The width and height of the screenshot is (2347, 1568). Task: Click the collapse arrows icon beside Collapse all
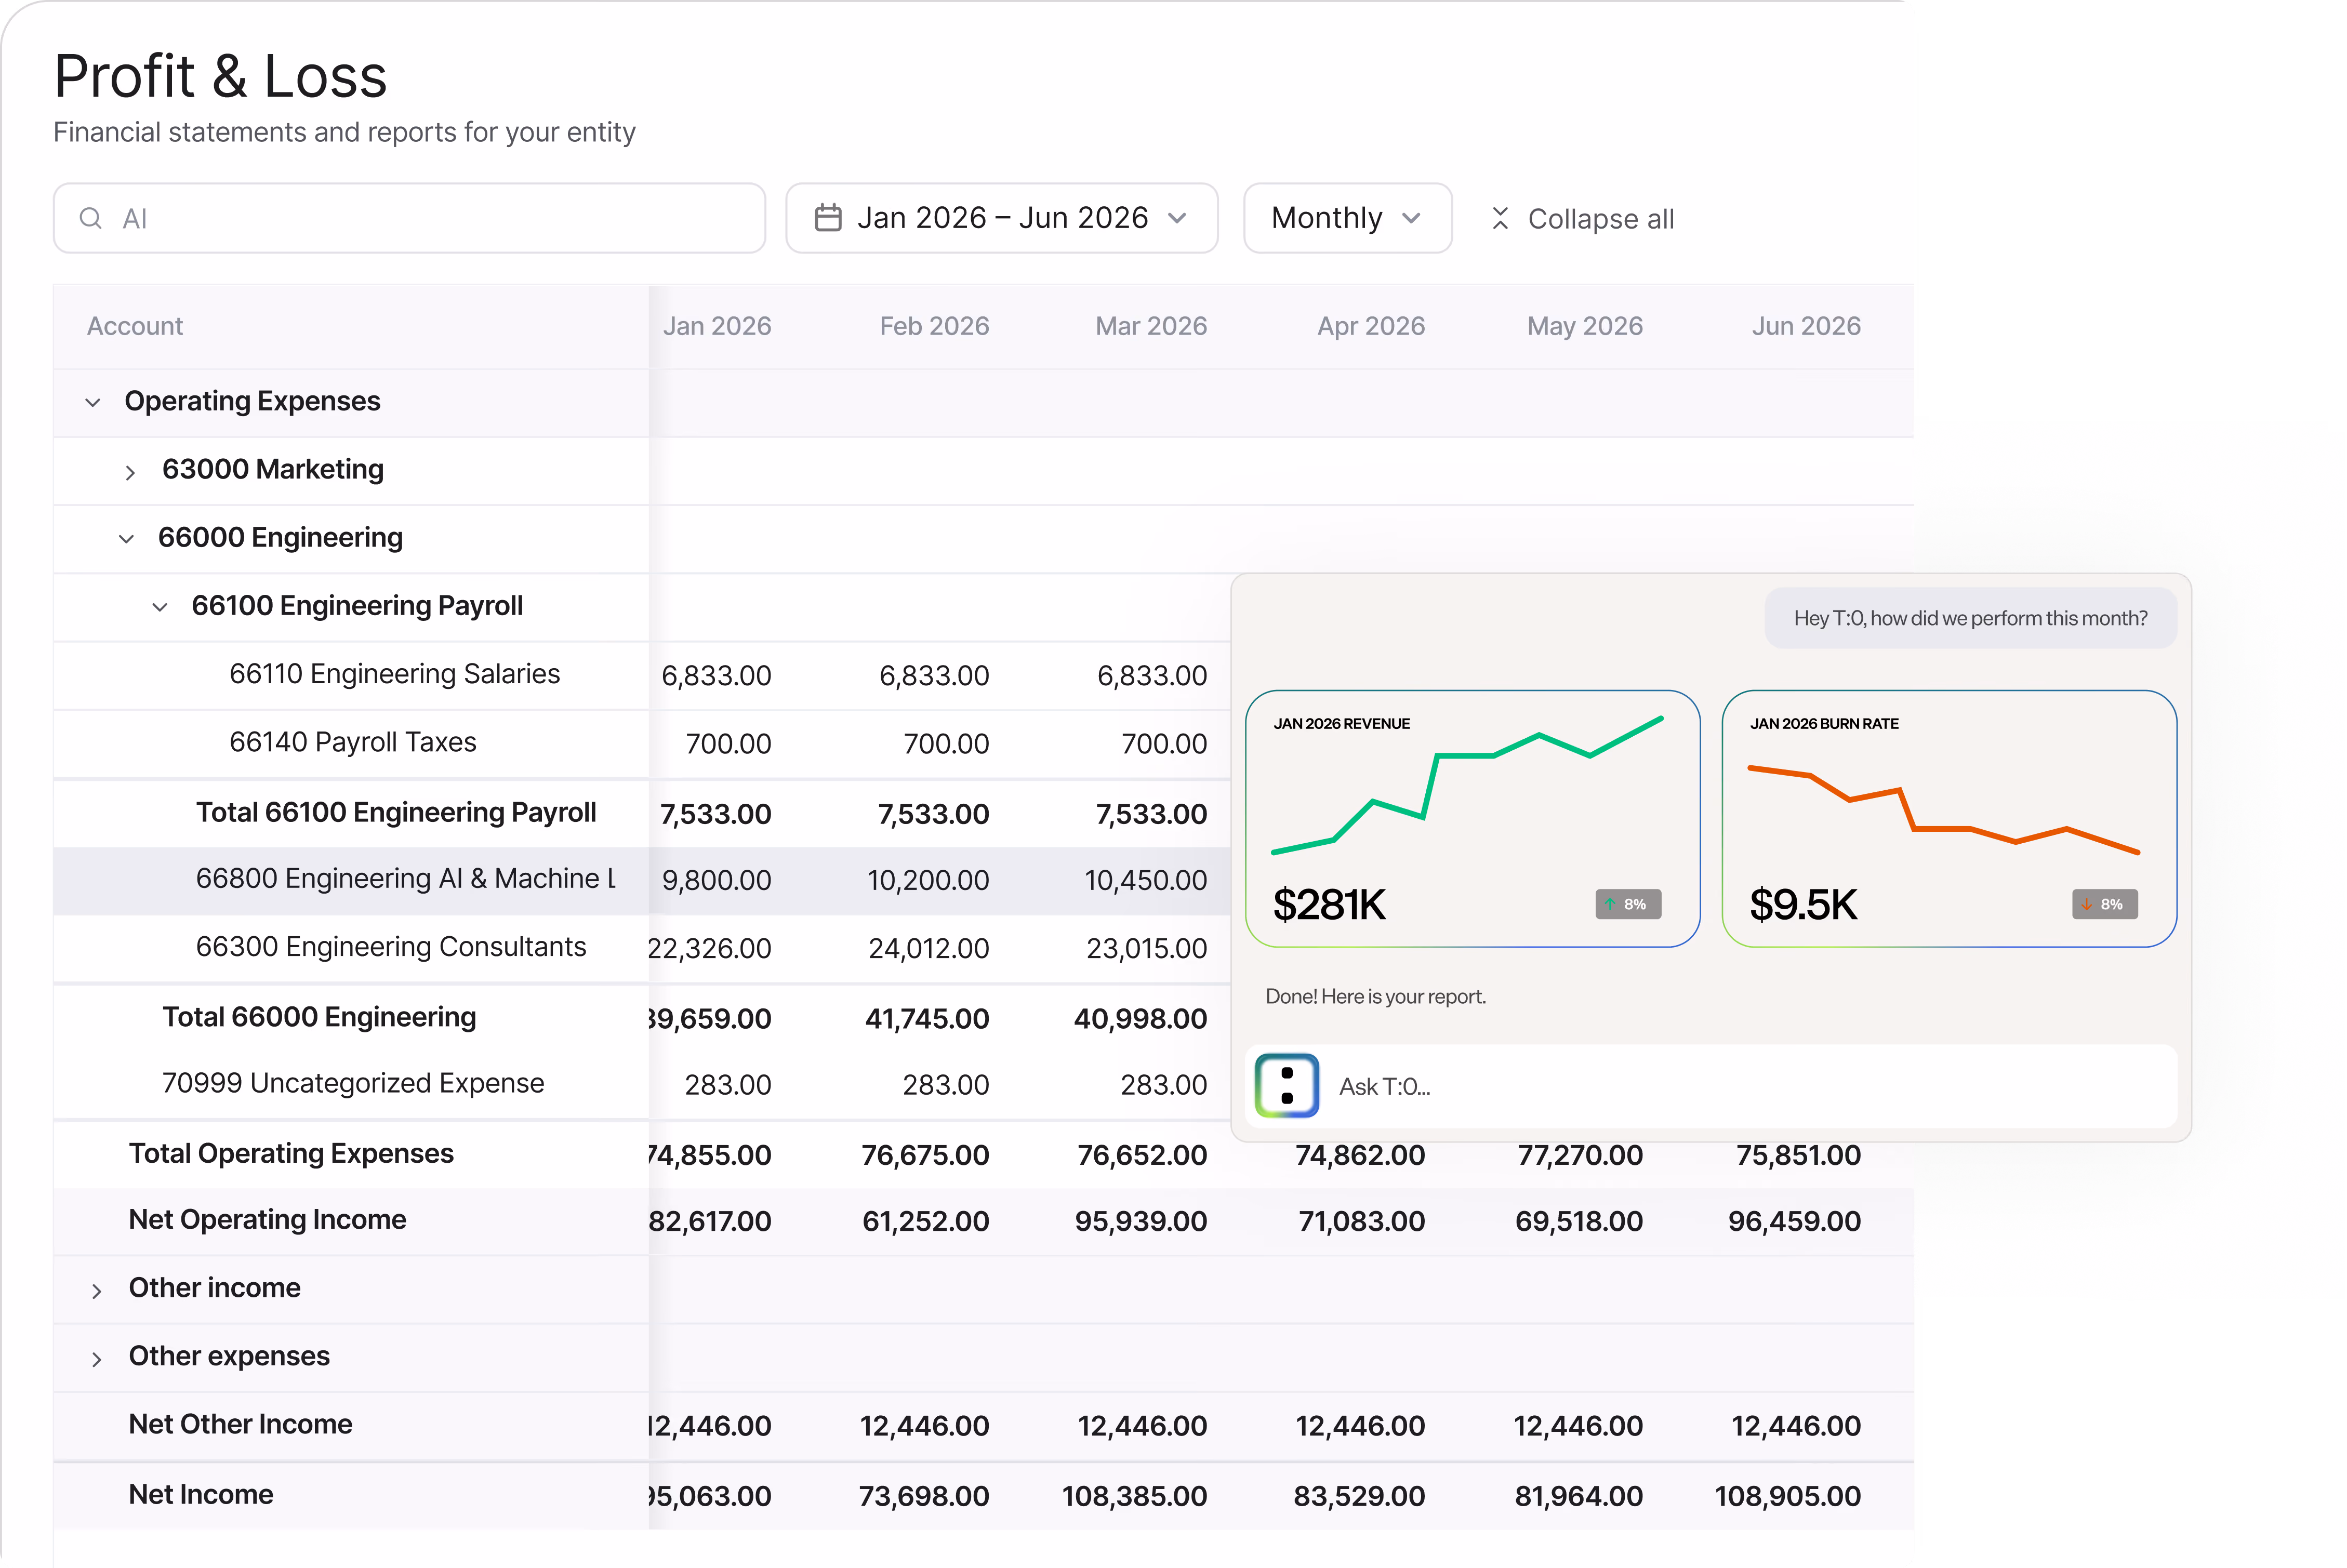tap(1500, 218)
